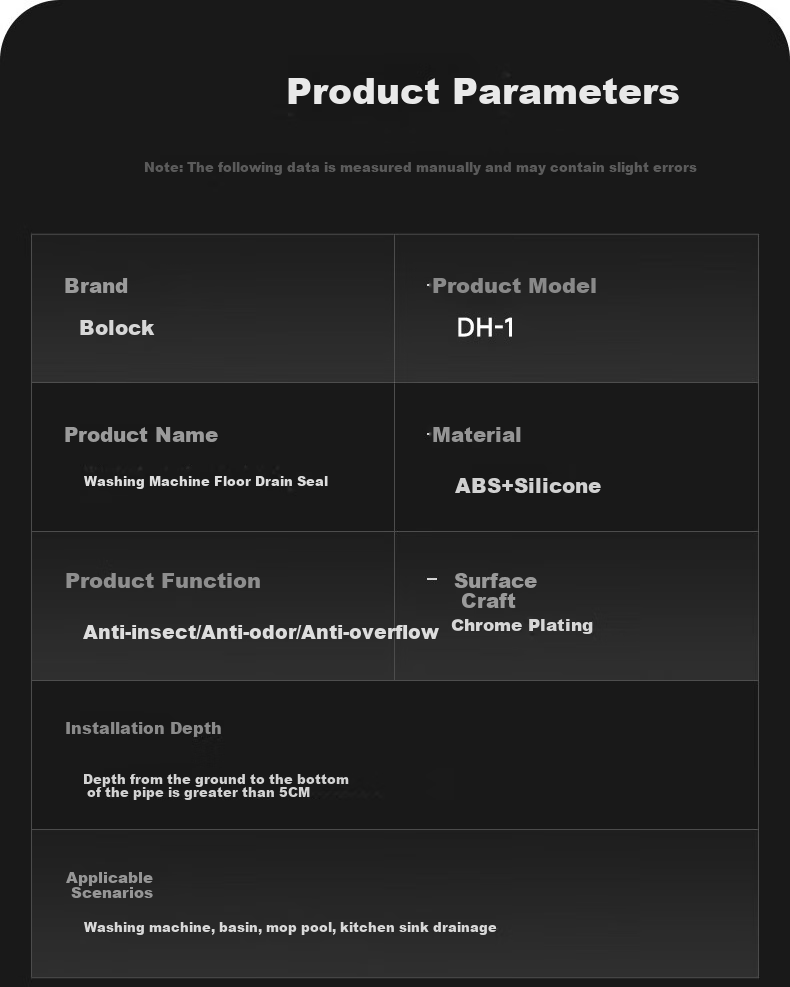Select Anti-insect/Anti-odor/Anti-overflow text
Screen dimensions: 790x987
(261, 632)
